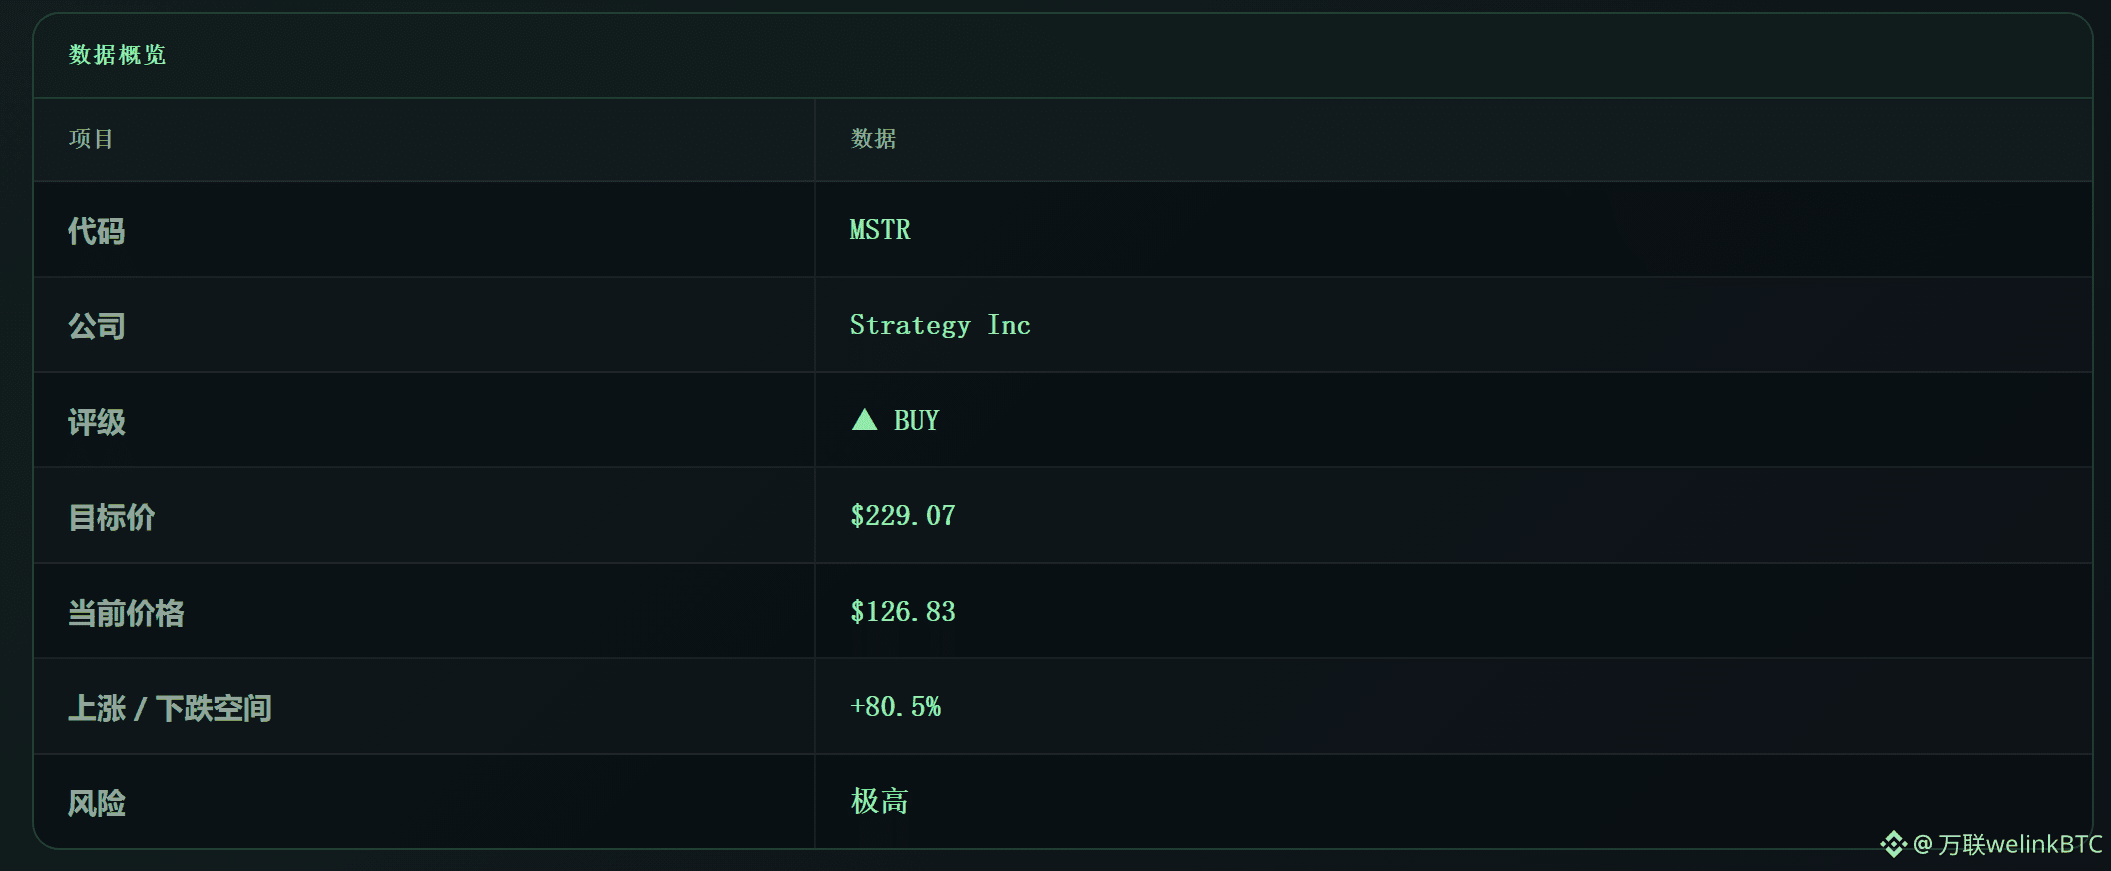Select the target price $229.07
The width and height of the screenshot is (2111, 871).
tap(903, 516)
